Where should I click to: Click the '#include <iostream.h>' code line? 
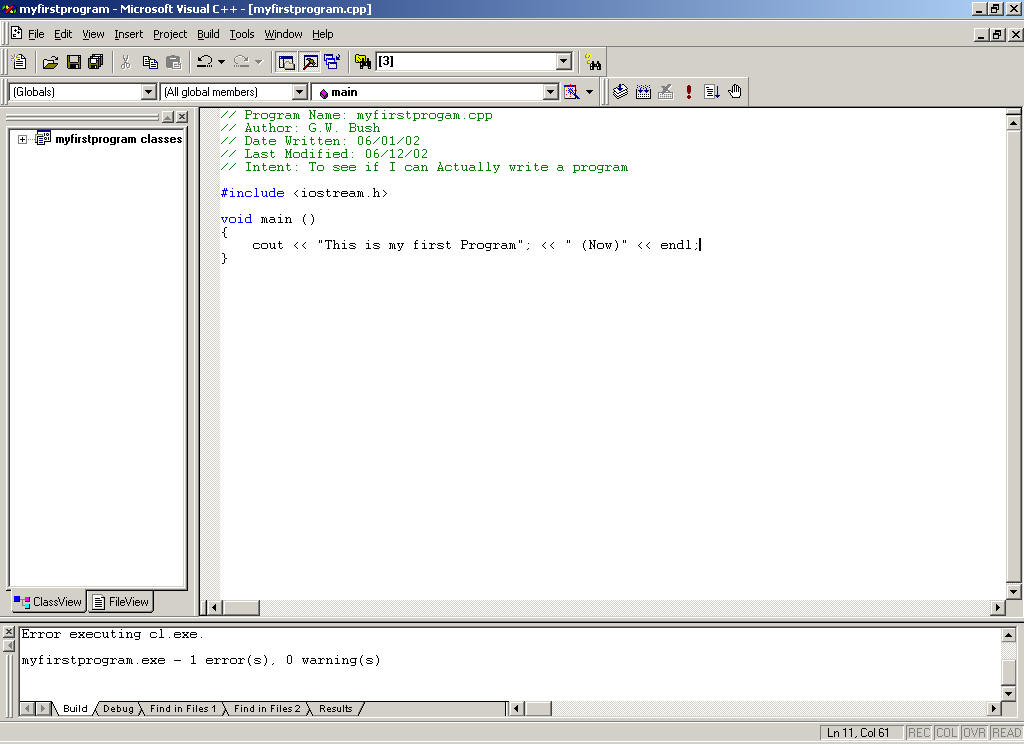point(304,193)
